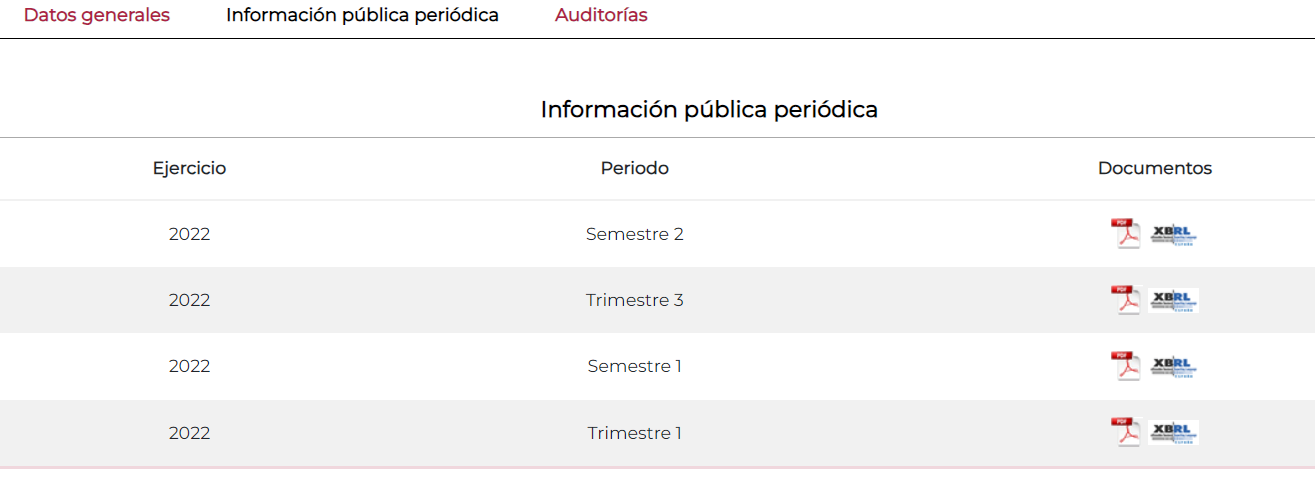This screenshot has width=1315, height=487.
Task: Download XBRL file for 2022 Semestre 1
Action: coord(1174,367)
